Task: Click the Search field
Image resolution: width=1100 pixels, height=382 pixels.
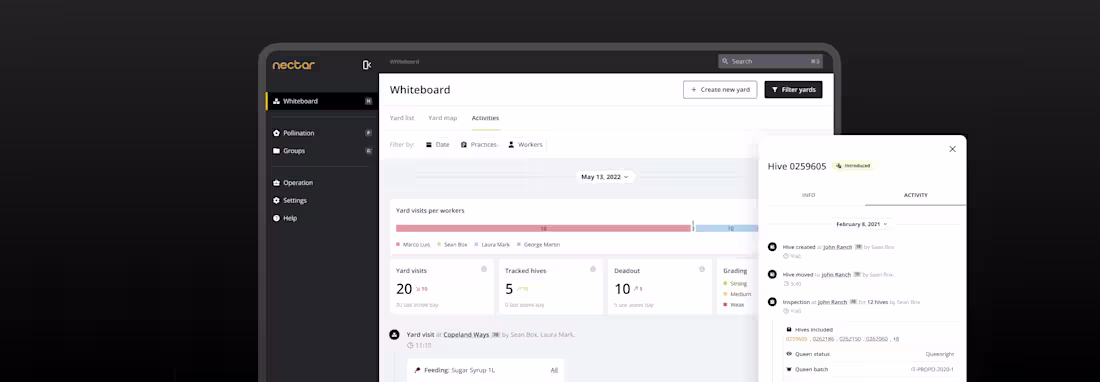Action: pyautogui.click(x=770, y=62)
